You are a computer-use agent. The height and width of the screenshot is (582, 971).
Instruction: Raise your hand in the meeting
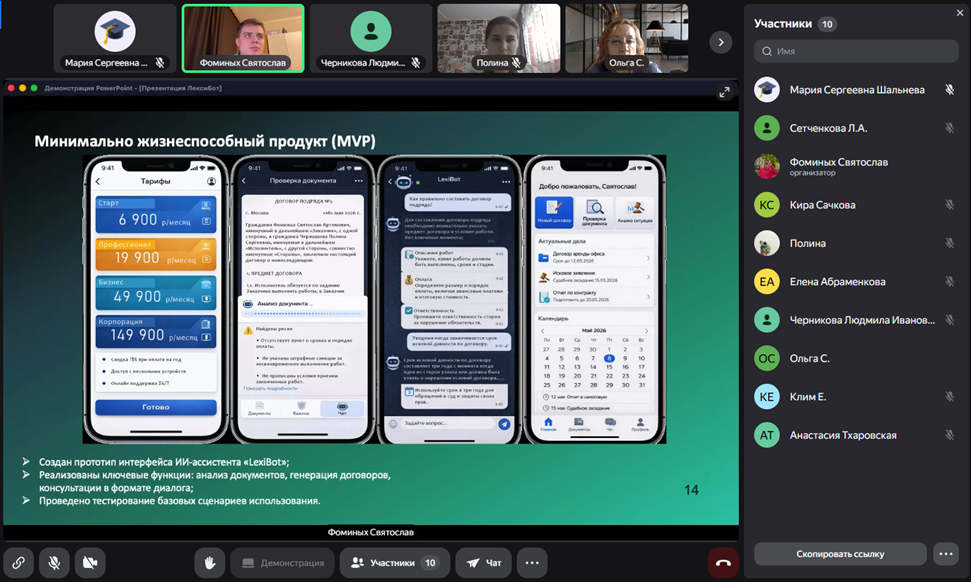[210, 563]
